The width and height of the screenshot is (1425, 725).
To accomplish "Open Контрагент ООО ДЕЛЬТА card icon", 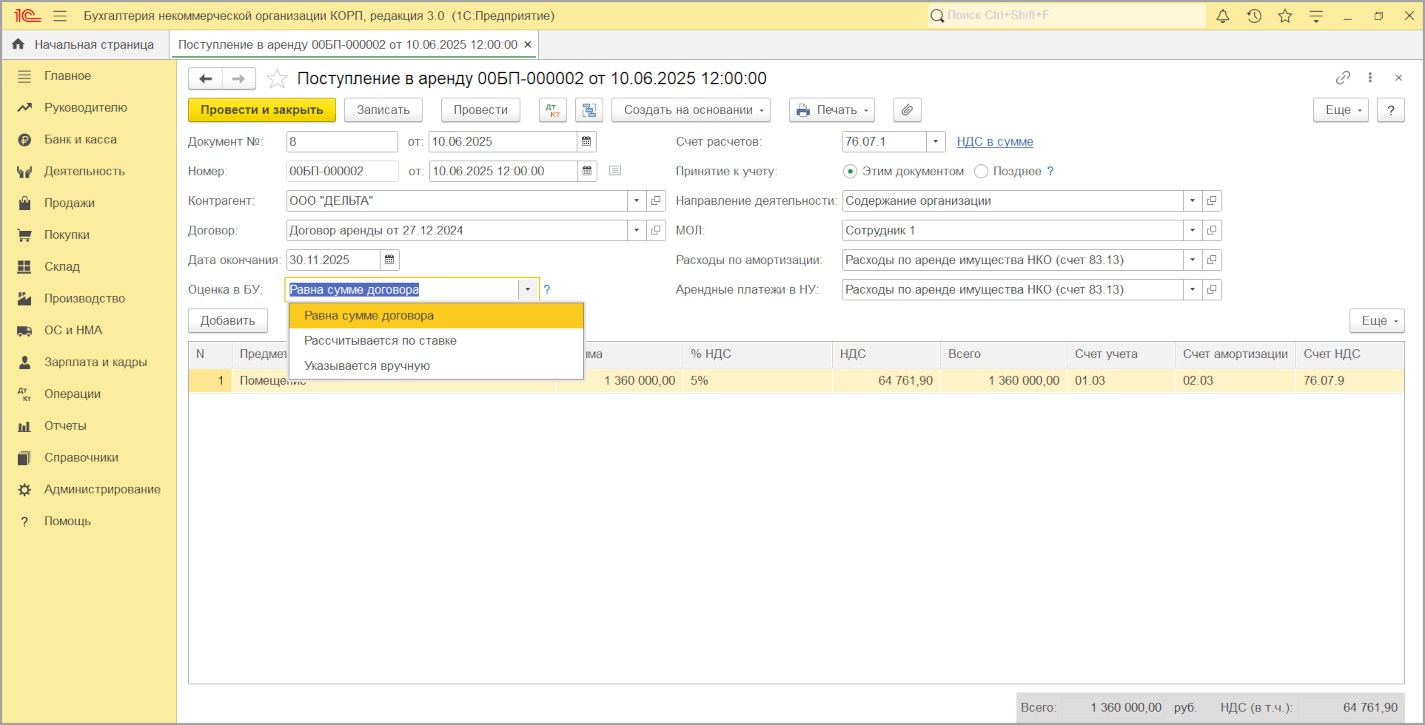I will click(x=656, y=201).
